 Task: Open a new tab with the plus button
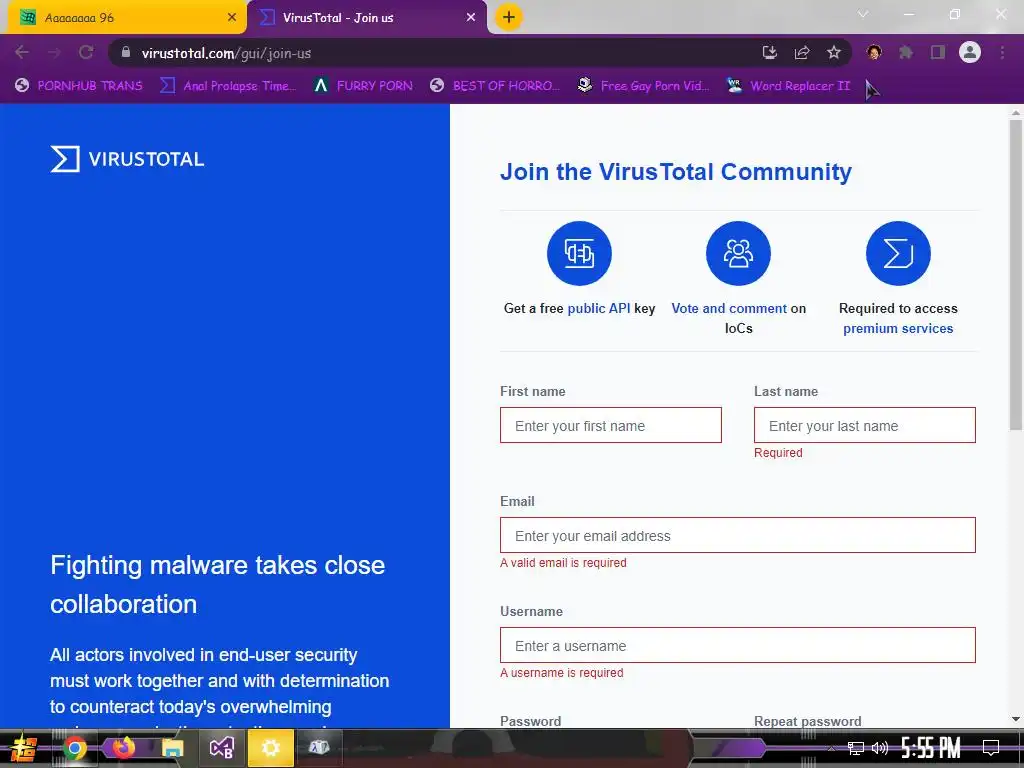click(509, 17)
